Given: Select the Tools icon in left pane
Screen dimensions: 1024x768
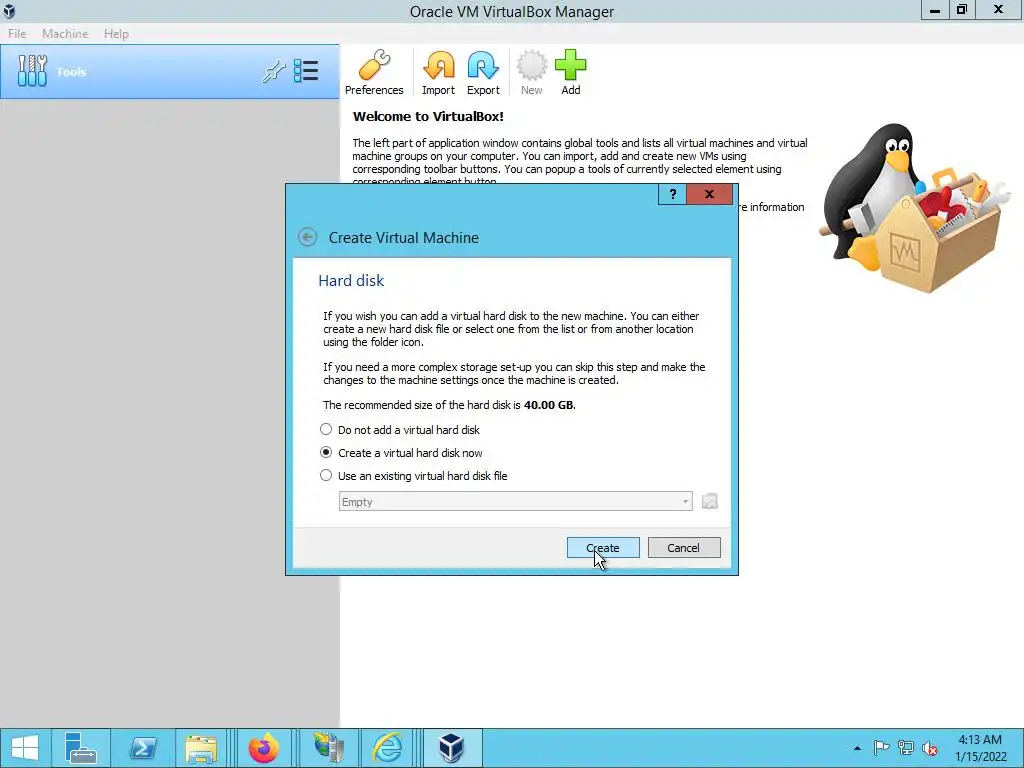Looking at the screenshot, I should coord(32,71).
